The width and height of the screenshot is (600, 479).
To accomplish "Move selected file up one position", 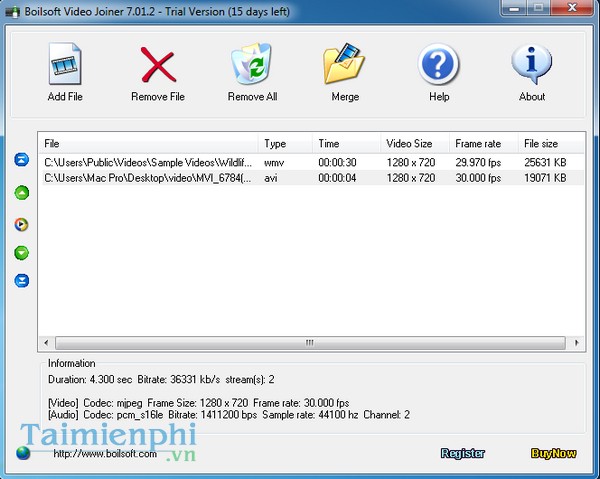I will (21, 192).
